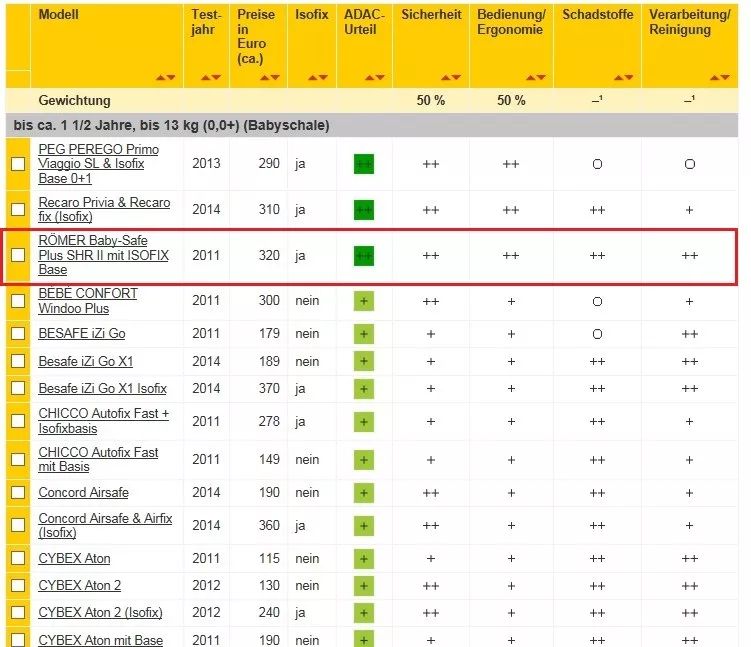Image resolution: width=751 pixels, height=647 pixels.
Task: Sort Modell column ascending with up arrow
Action: [160, 77]
